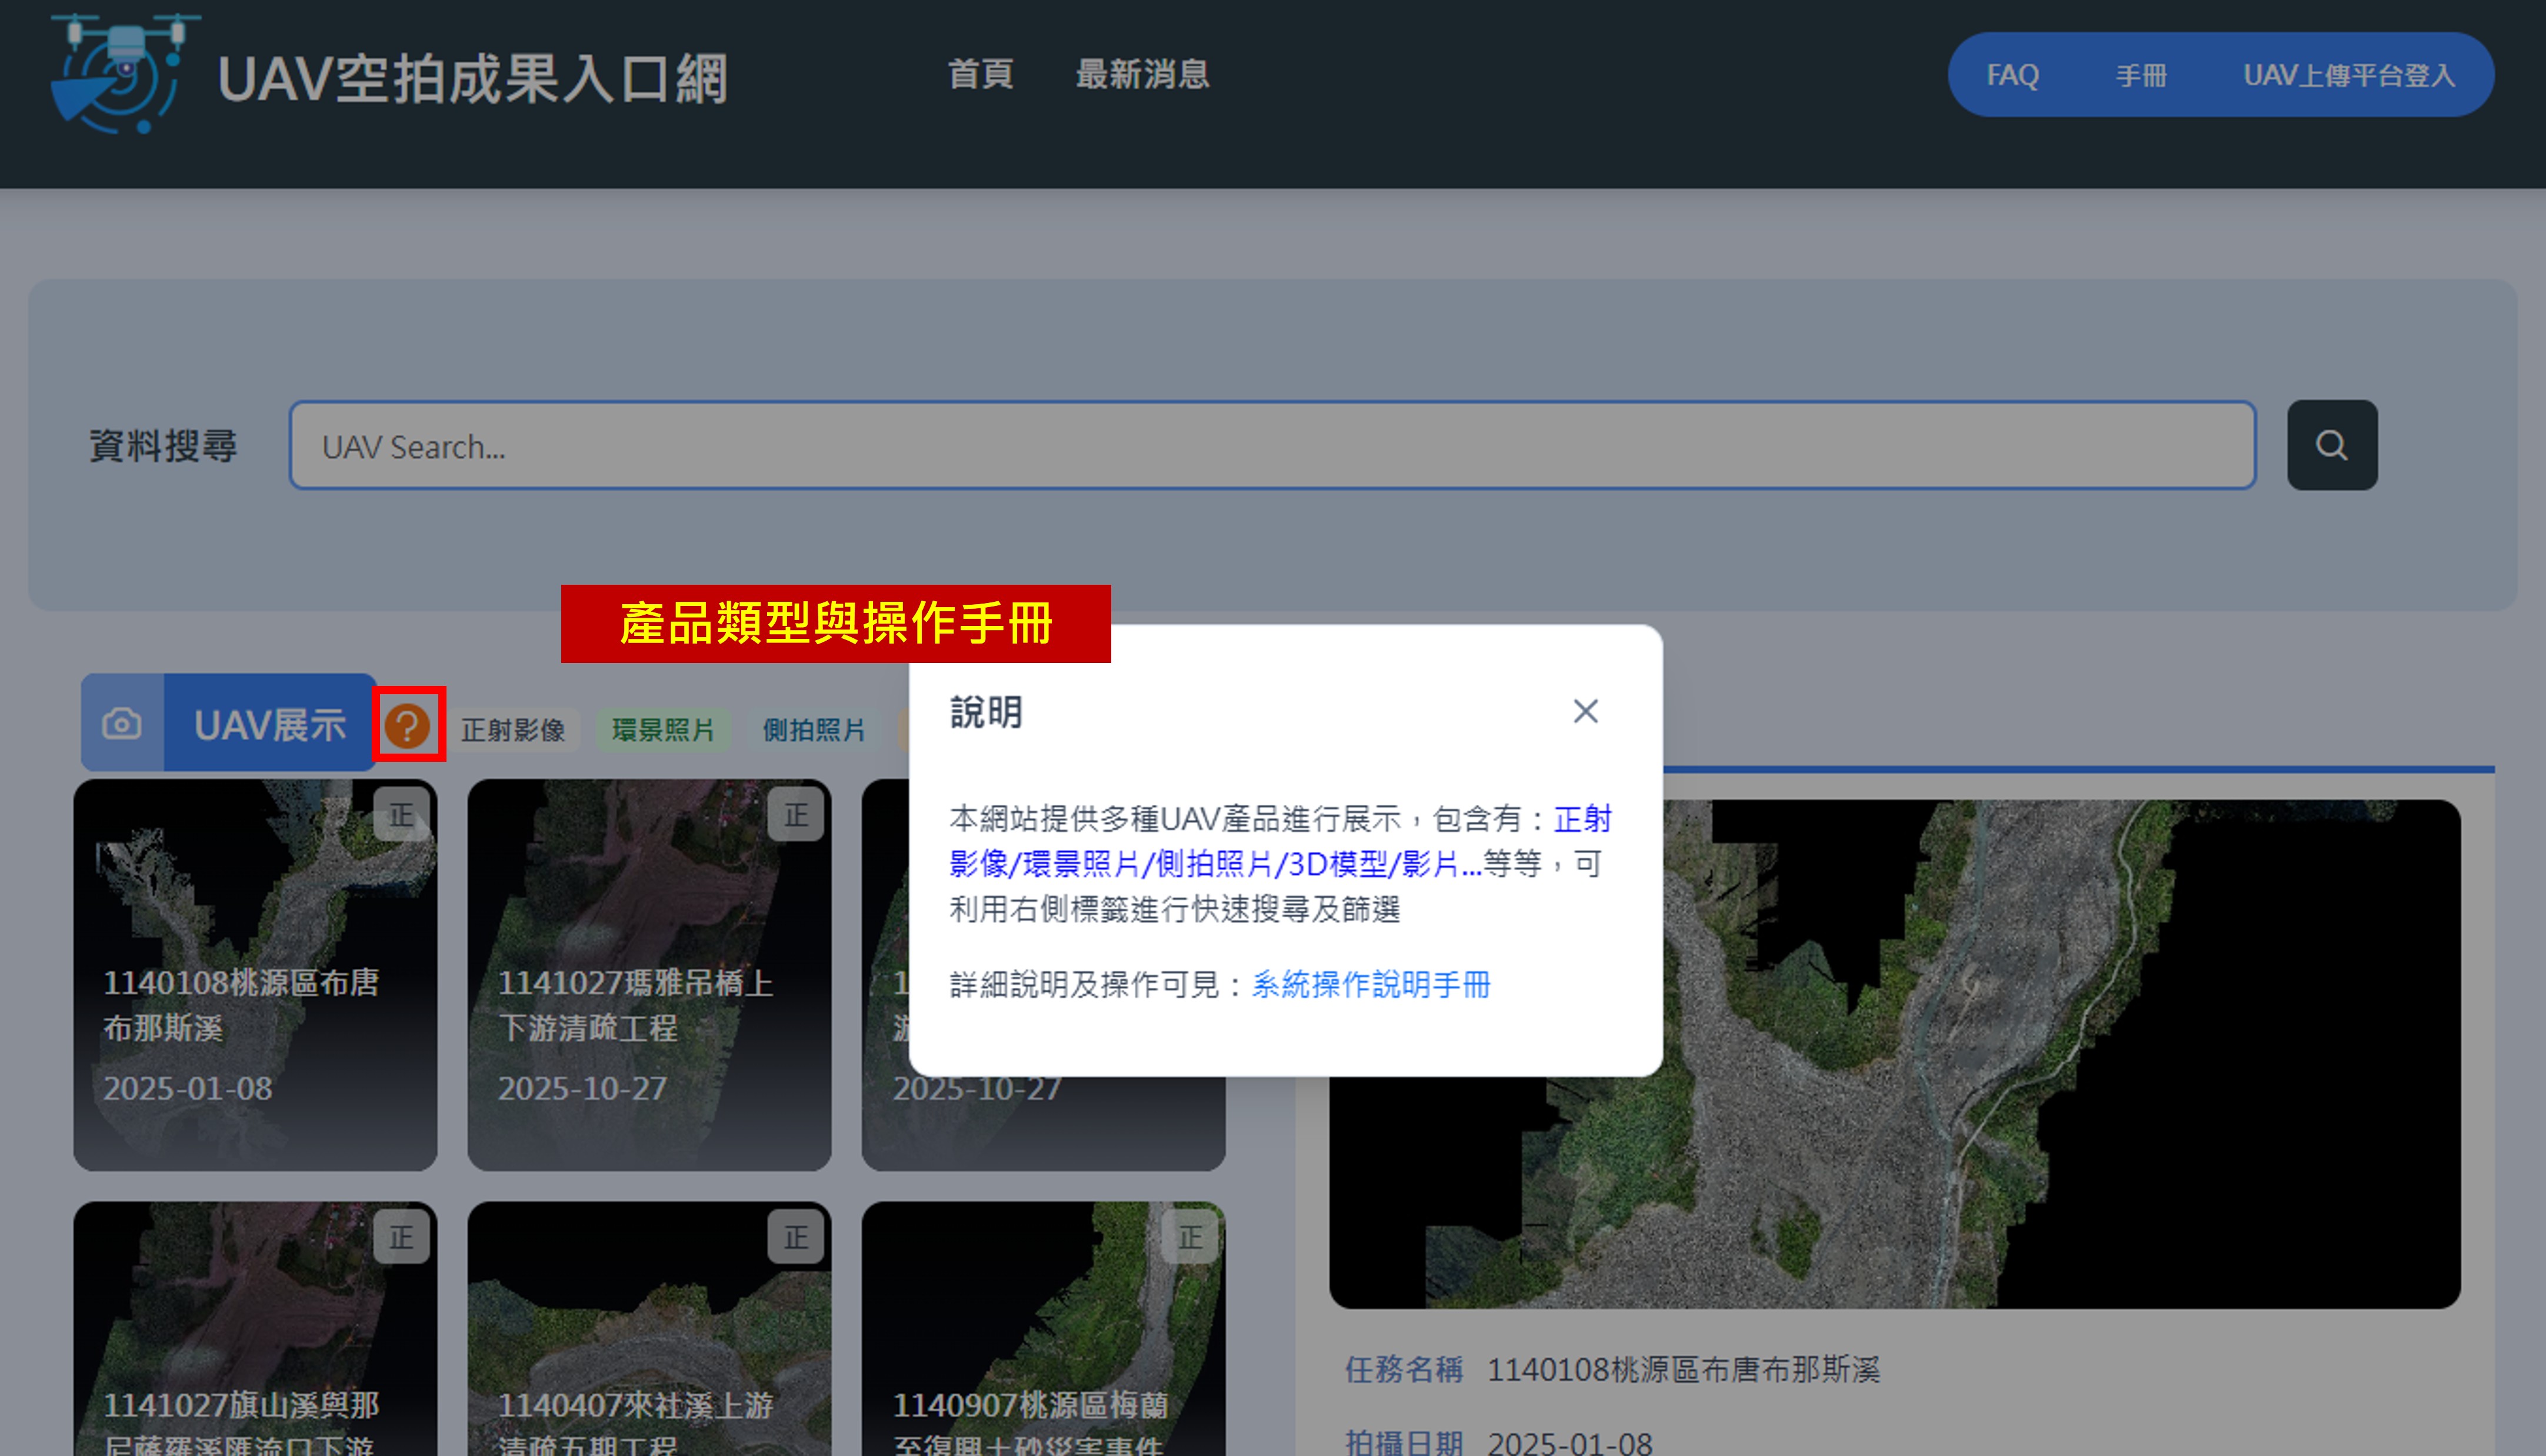
Task: Open the 手冊 manual link
Action: [2141, 75]
